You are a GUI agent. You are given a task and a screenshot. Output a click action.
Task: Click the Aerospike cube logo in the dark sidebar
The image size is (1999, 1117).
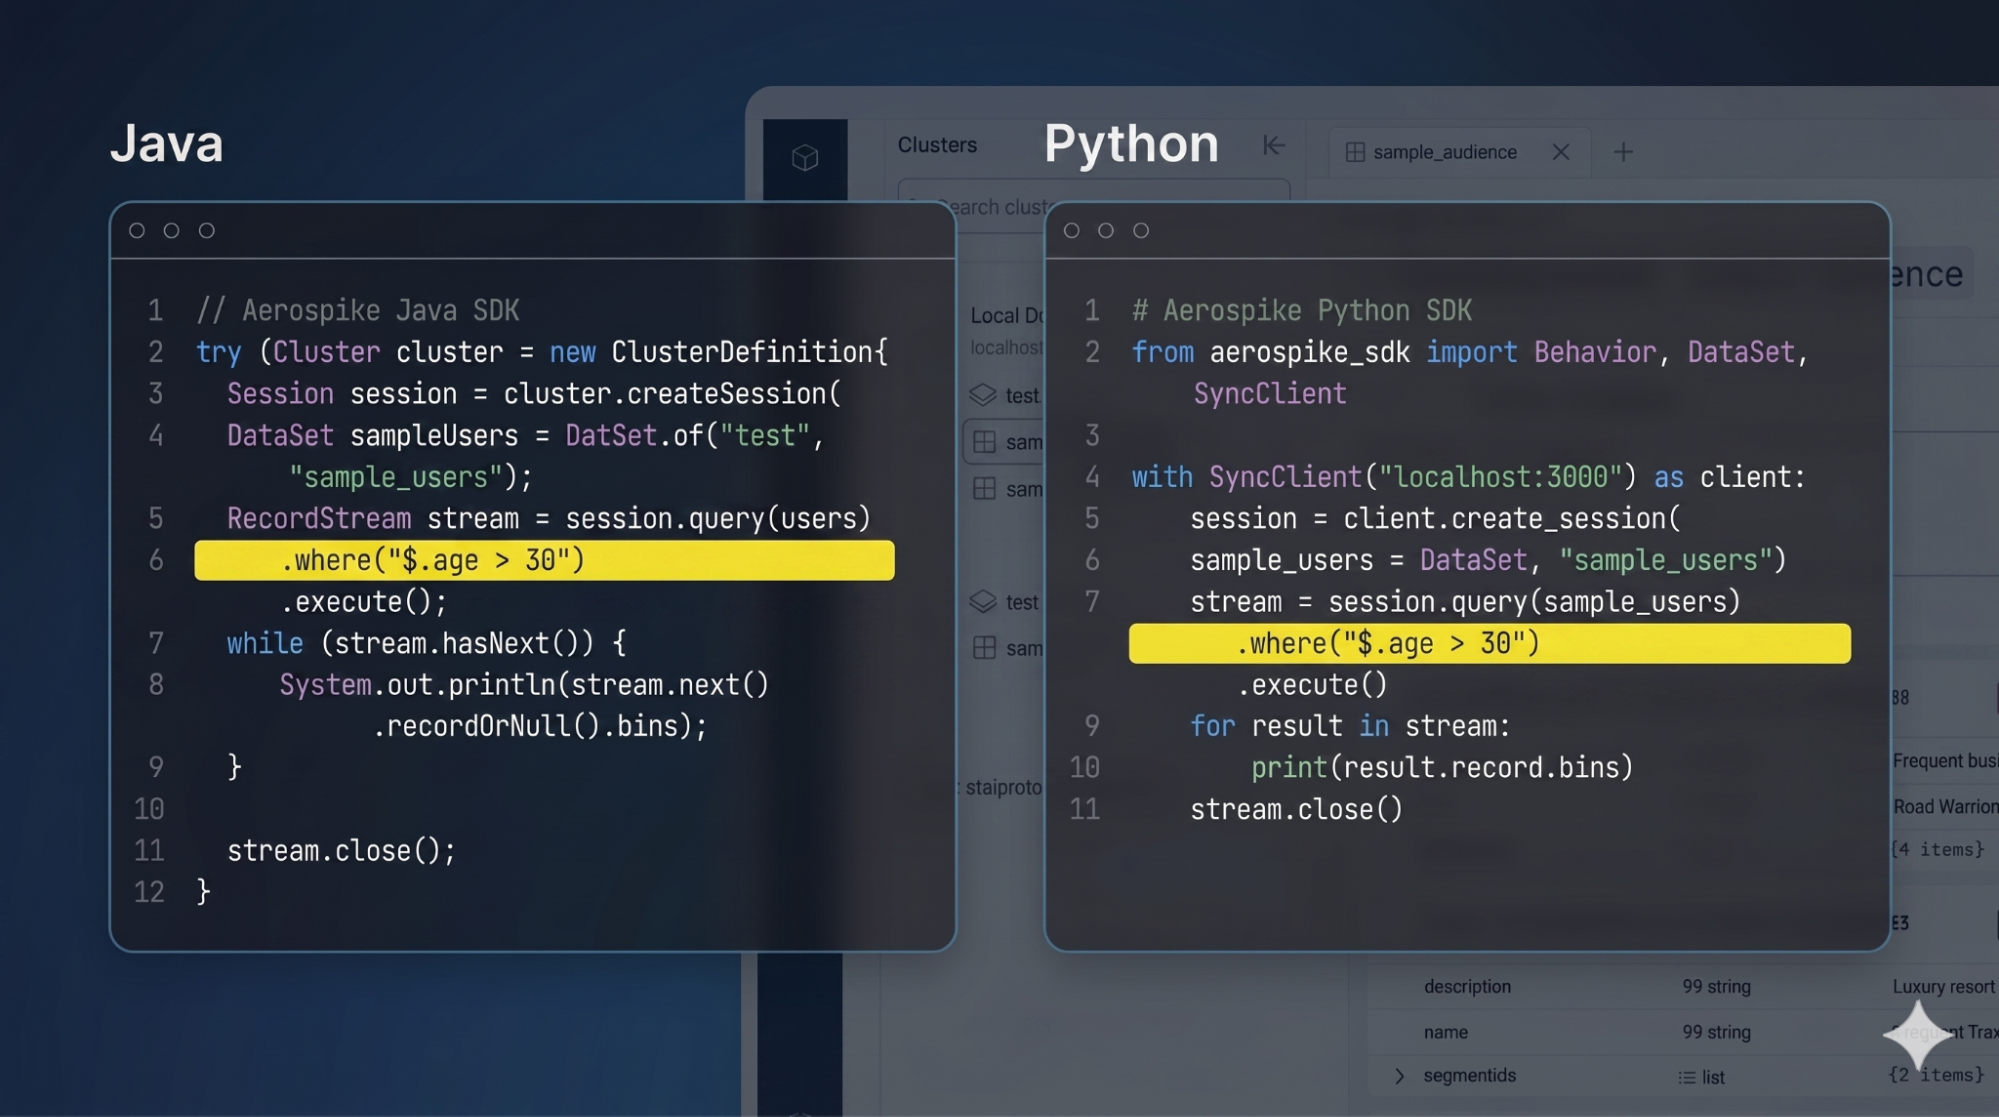(806, 156)
